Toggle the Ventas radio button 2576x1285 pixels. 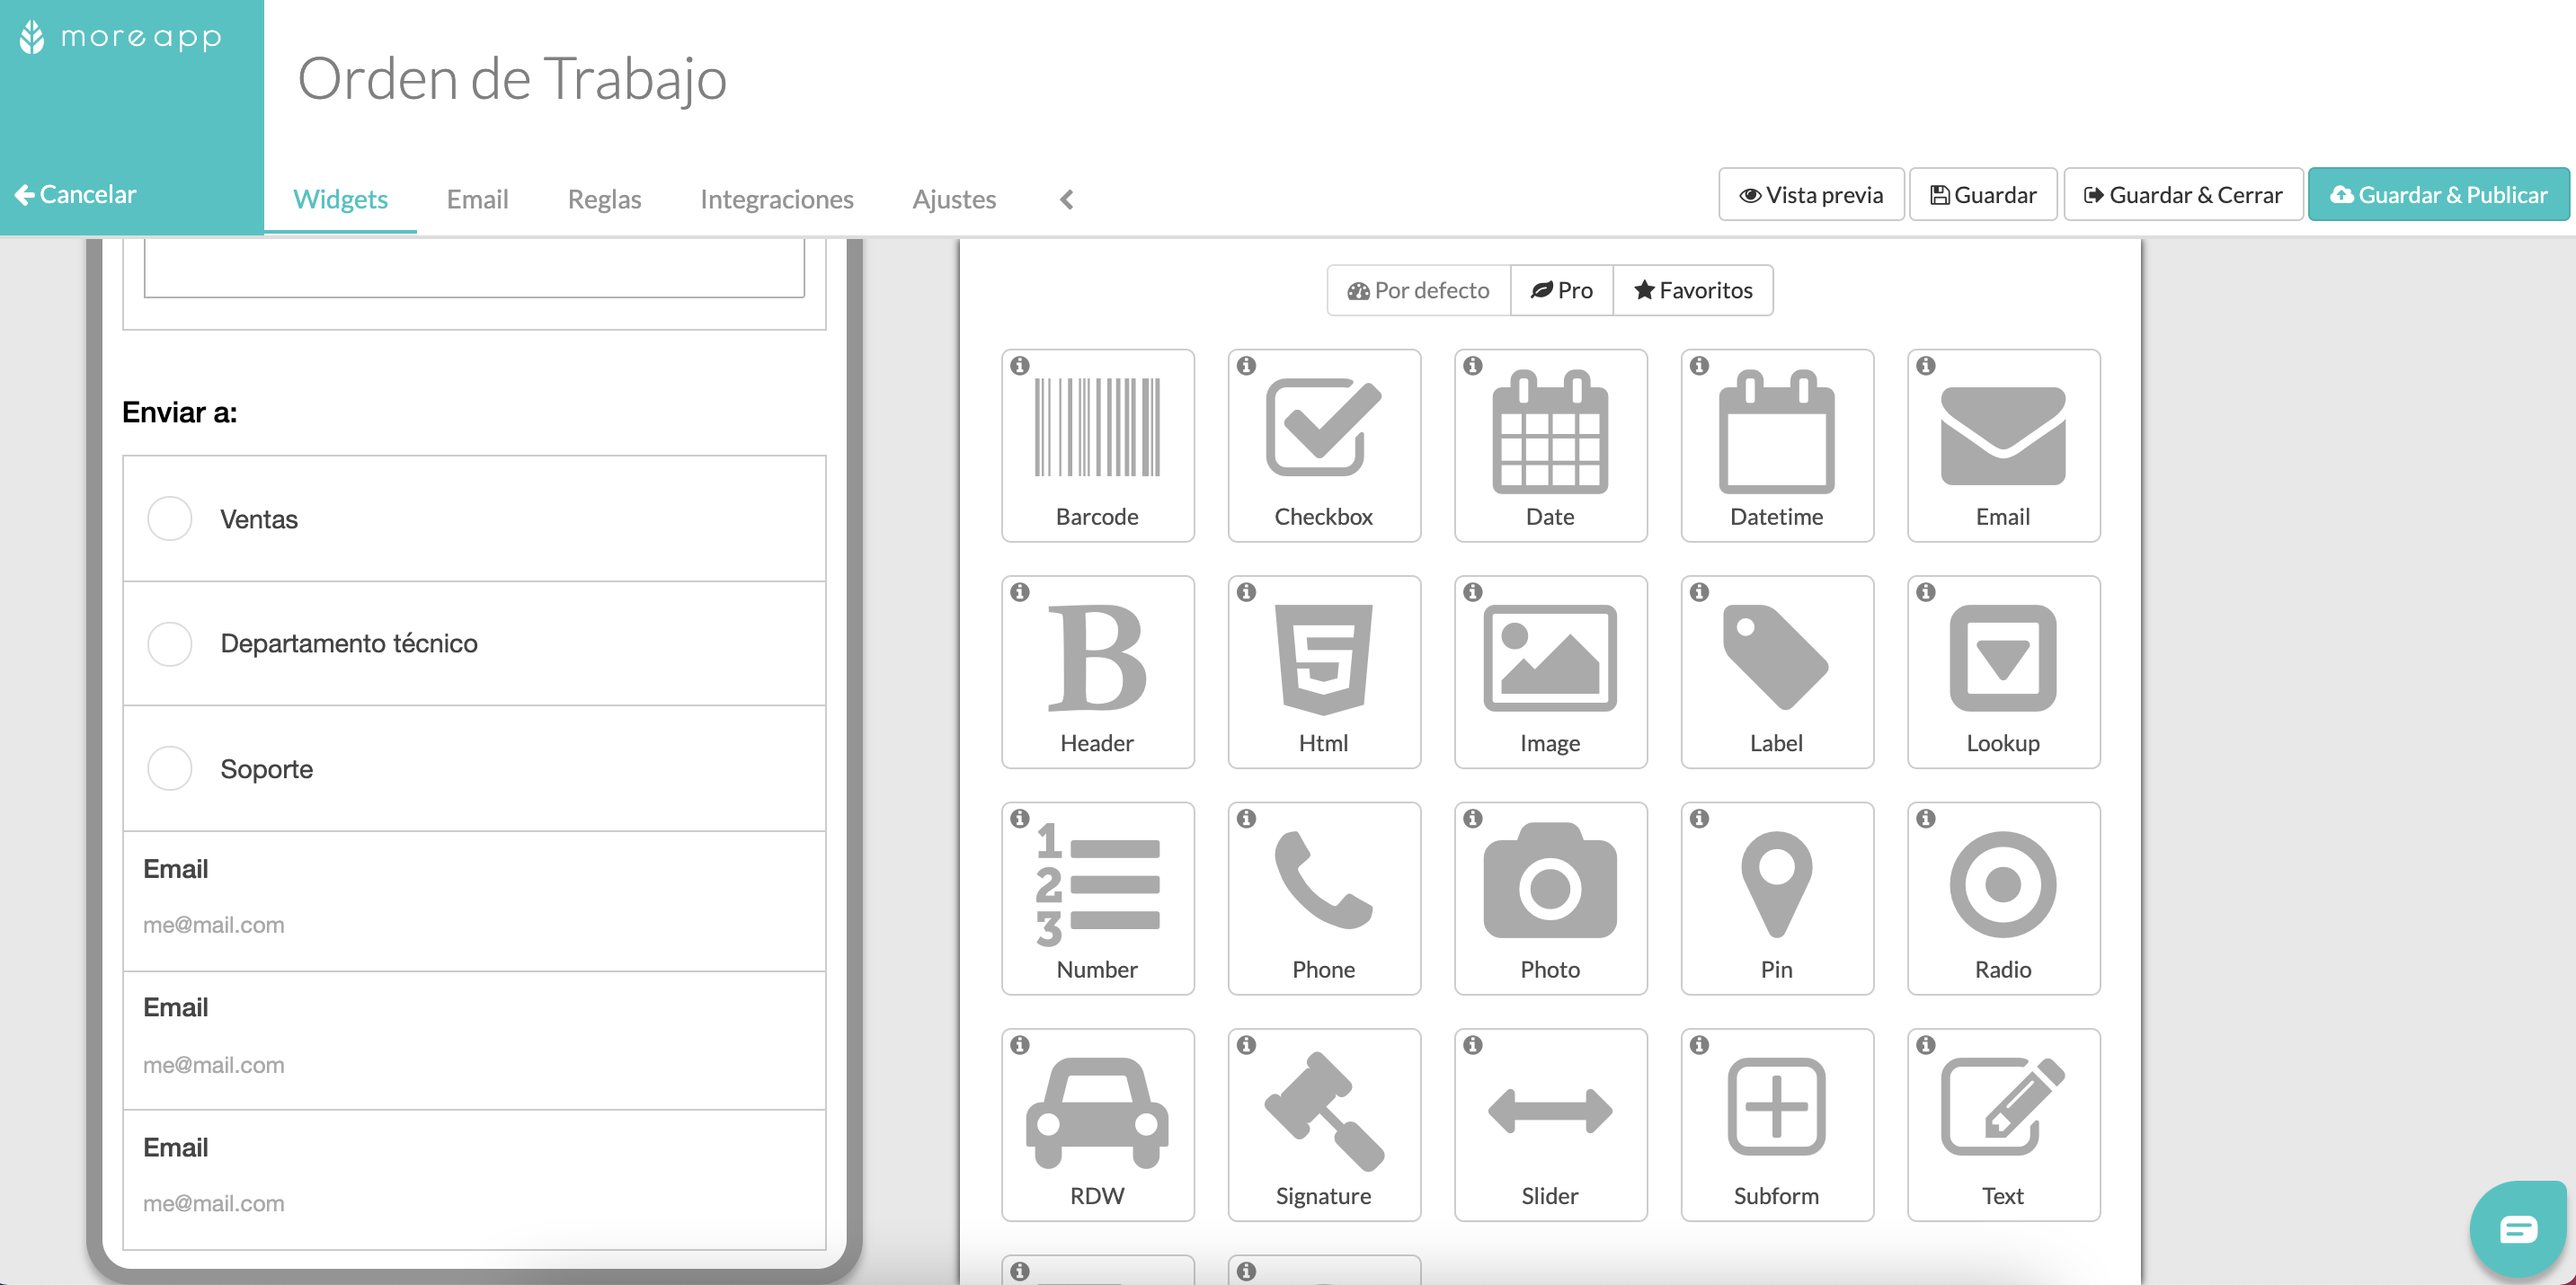pyautogui.click(x=169, y=518)
